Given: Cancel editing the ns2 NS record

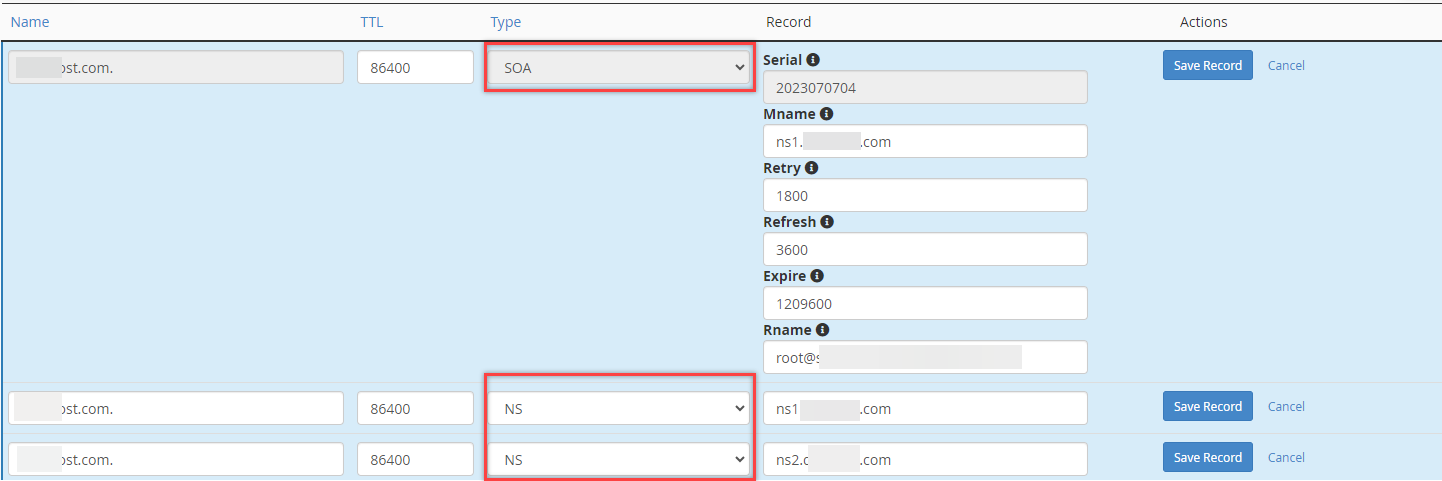Looking at the screenshot, I should [x=1286, y=458].
